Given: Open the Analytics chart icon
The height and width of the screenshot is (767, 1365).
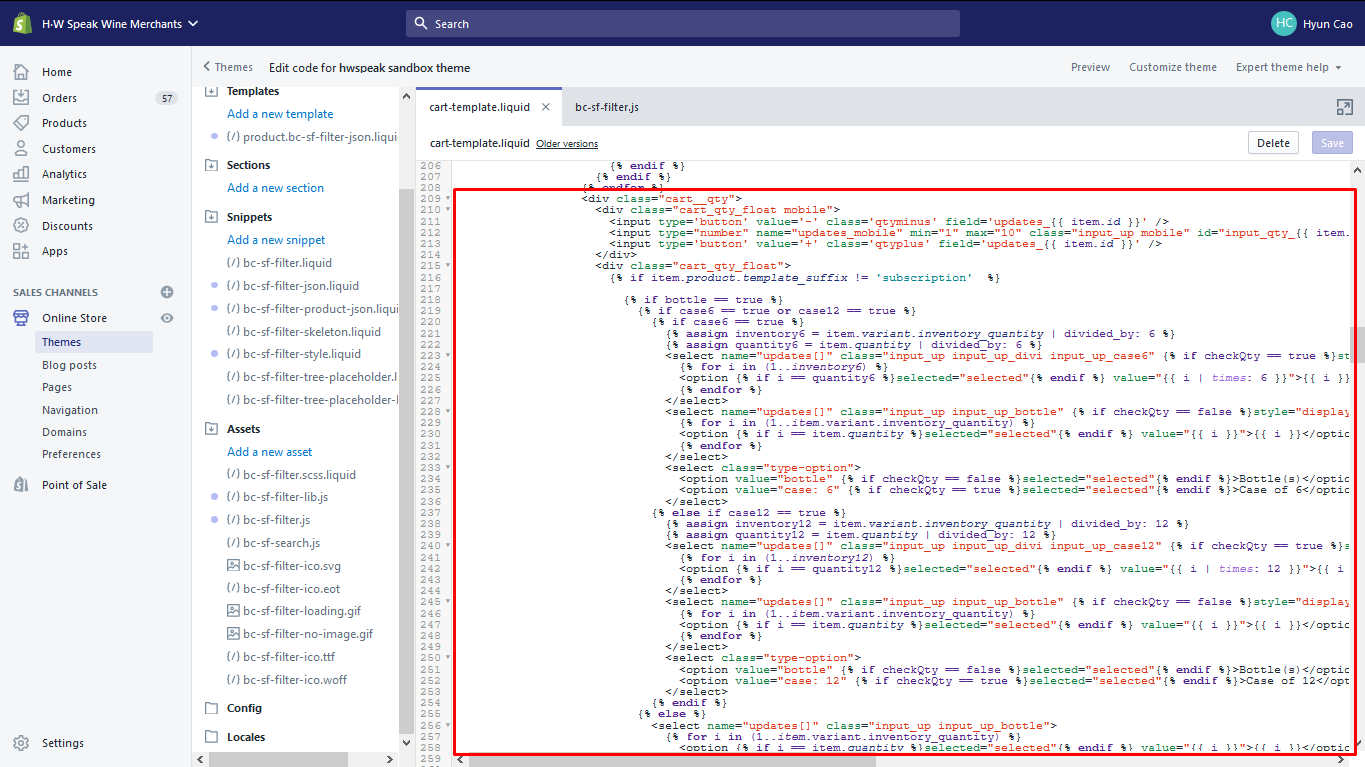Looking at the screenshot, I should coord(21,174).
